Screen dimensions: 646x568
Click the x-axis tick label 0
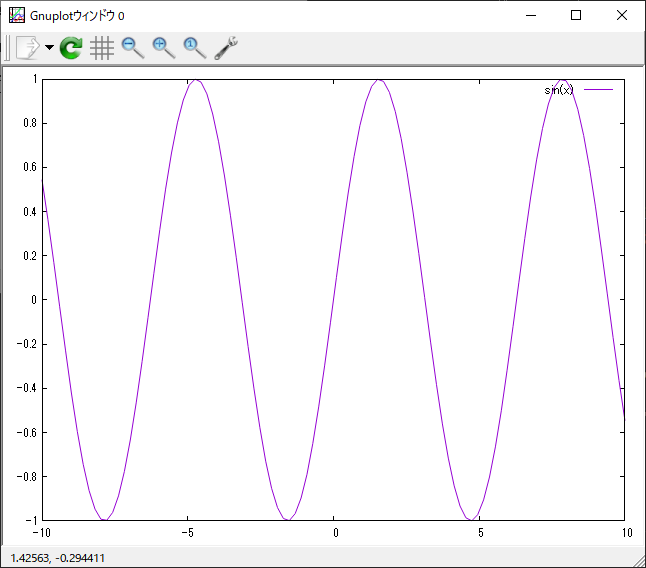335,532
